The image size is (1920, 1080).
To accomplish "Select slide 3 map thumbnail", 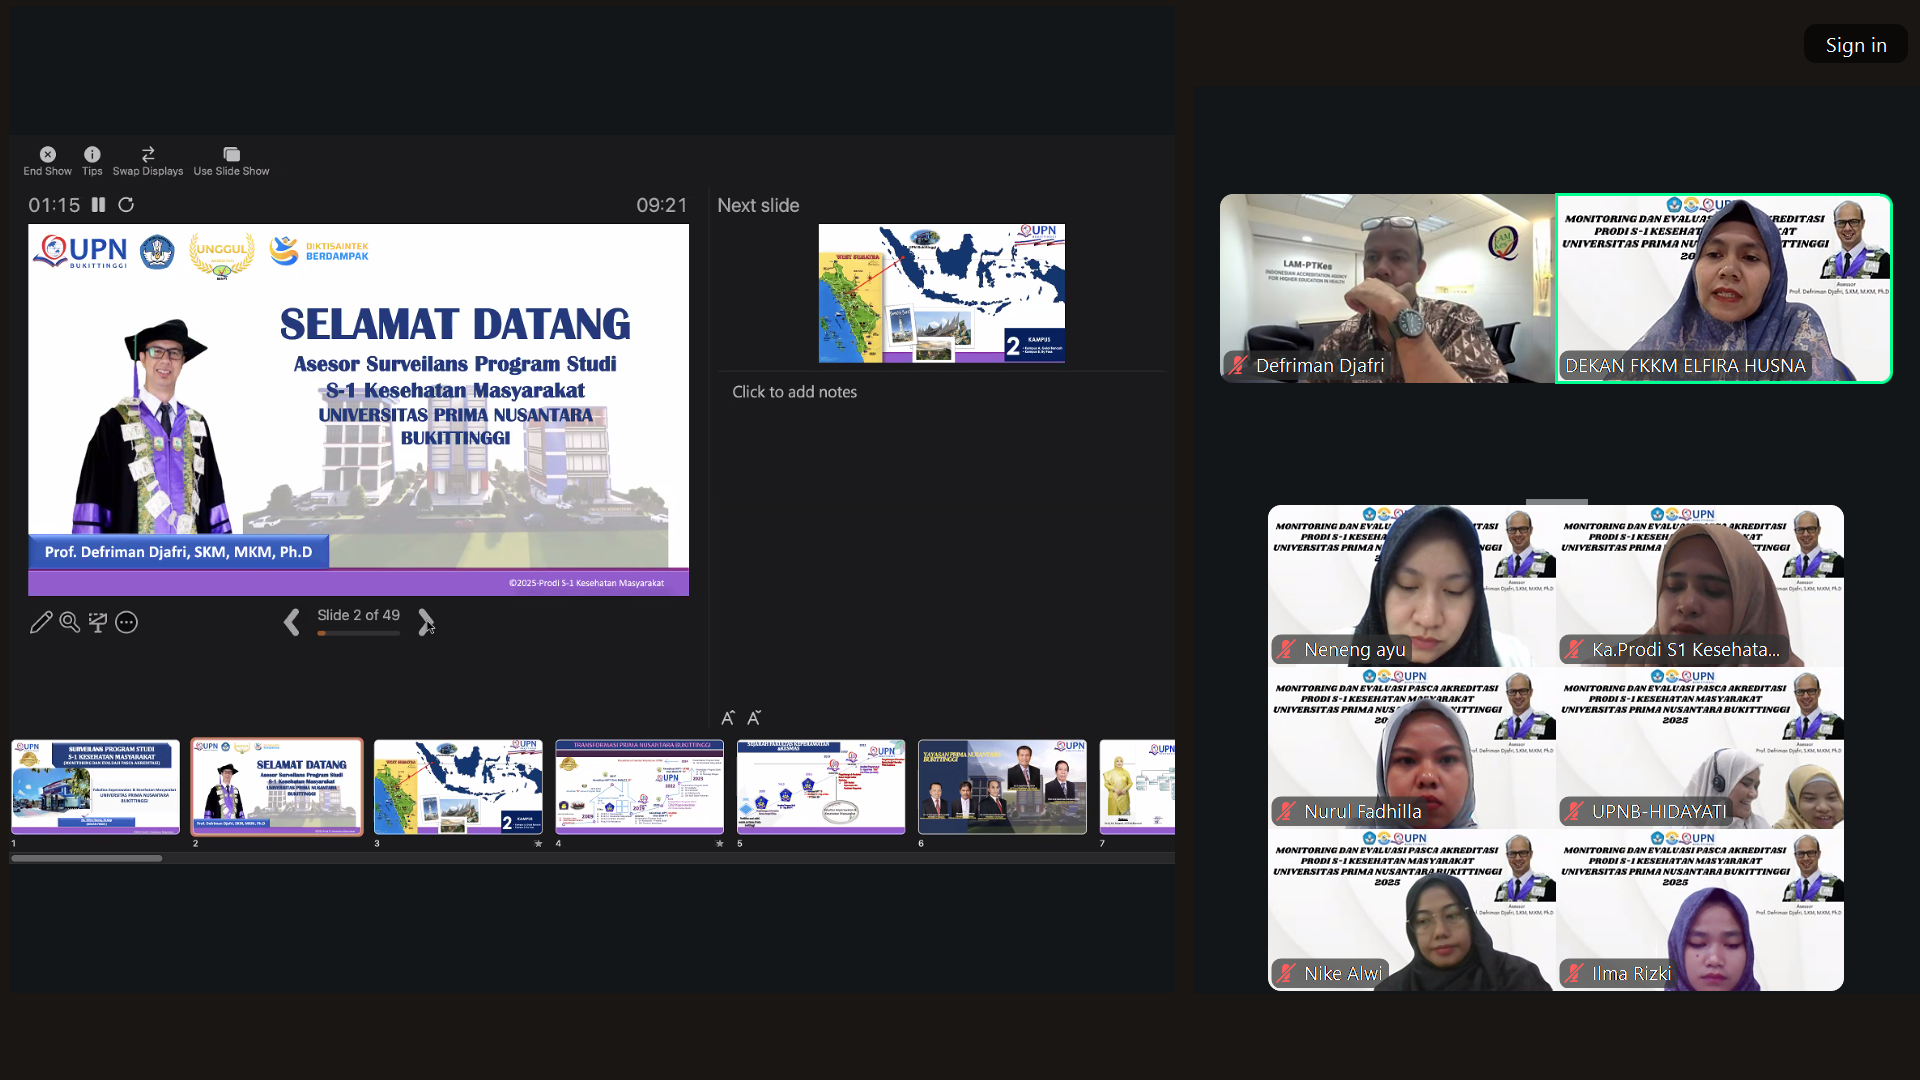I will coord(458,787).
